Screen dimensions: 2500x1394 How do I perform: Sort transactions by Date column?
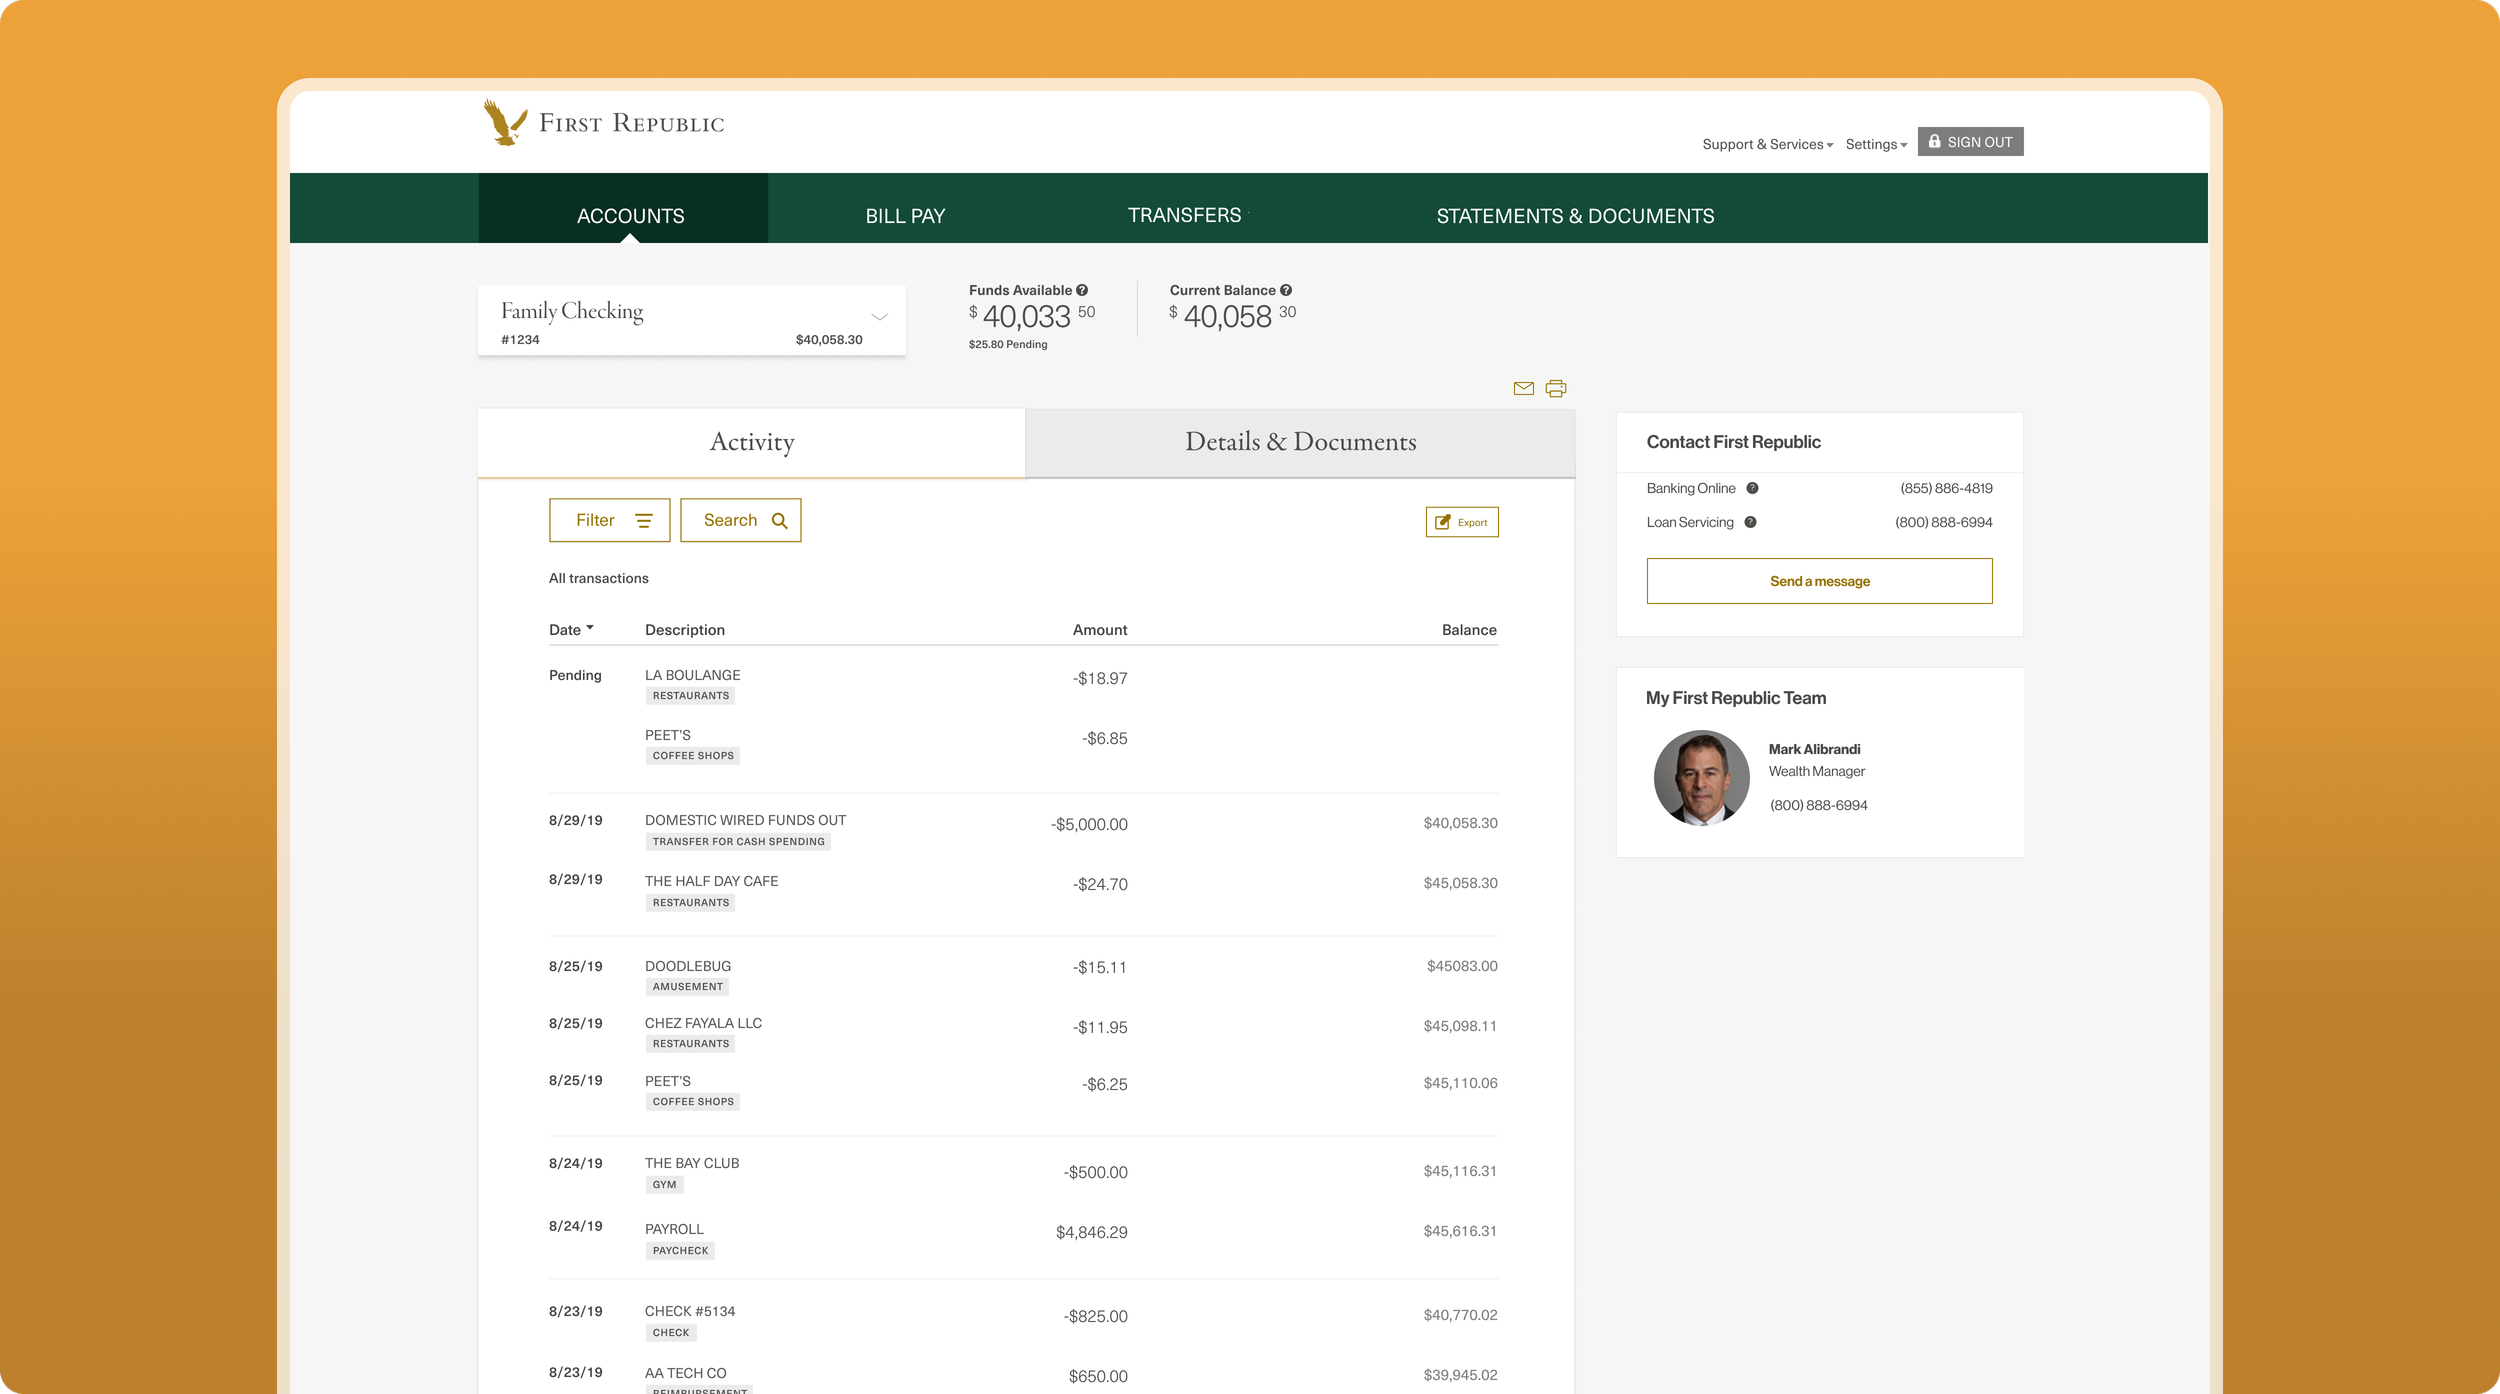click(571, 630)
